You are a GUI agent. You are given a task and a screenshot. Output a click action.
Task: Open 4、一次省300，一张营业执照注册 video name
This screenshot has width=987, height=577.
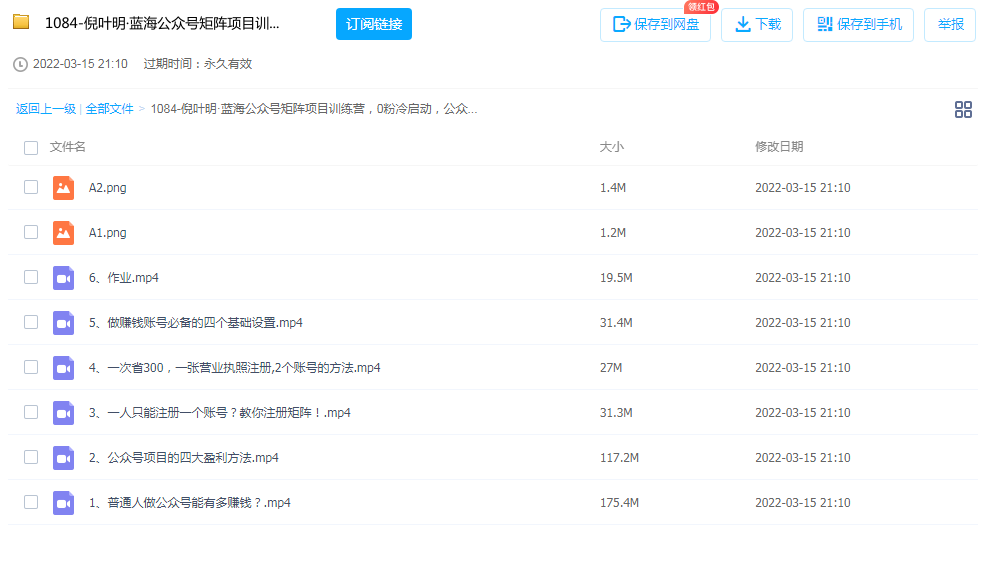pos(235,367)
